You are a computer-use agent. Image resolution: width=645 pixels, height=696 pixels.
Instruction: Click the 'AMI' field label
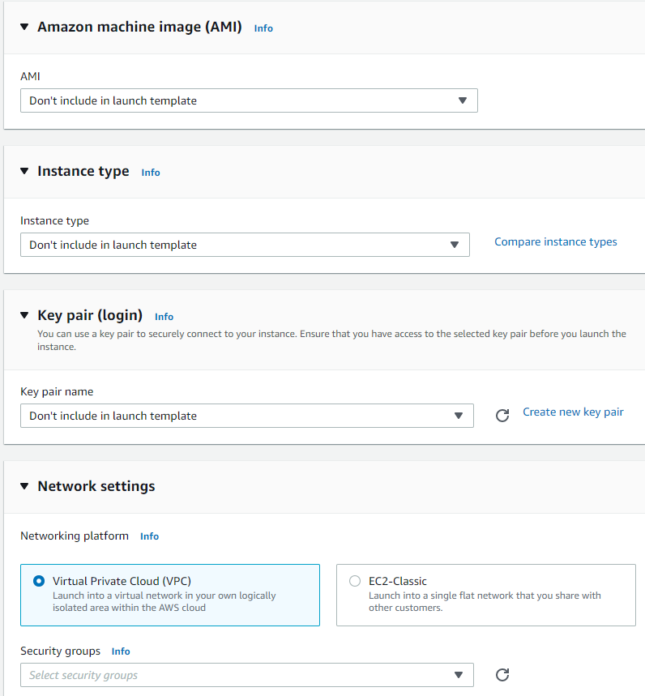point(30,76)
